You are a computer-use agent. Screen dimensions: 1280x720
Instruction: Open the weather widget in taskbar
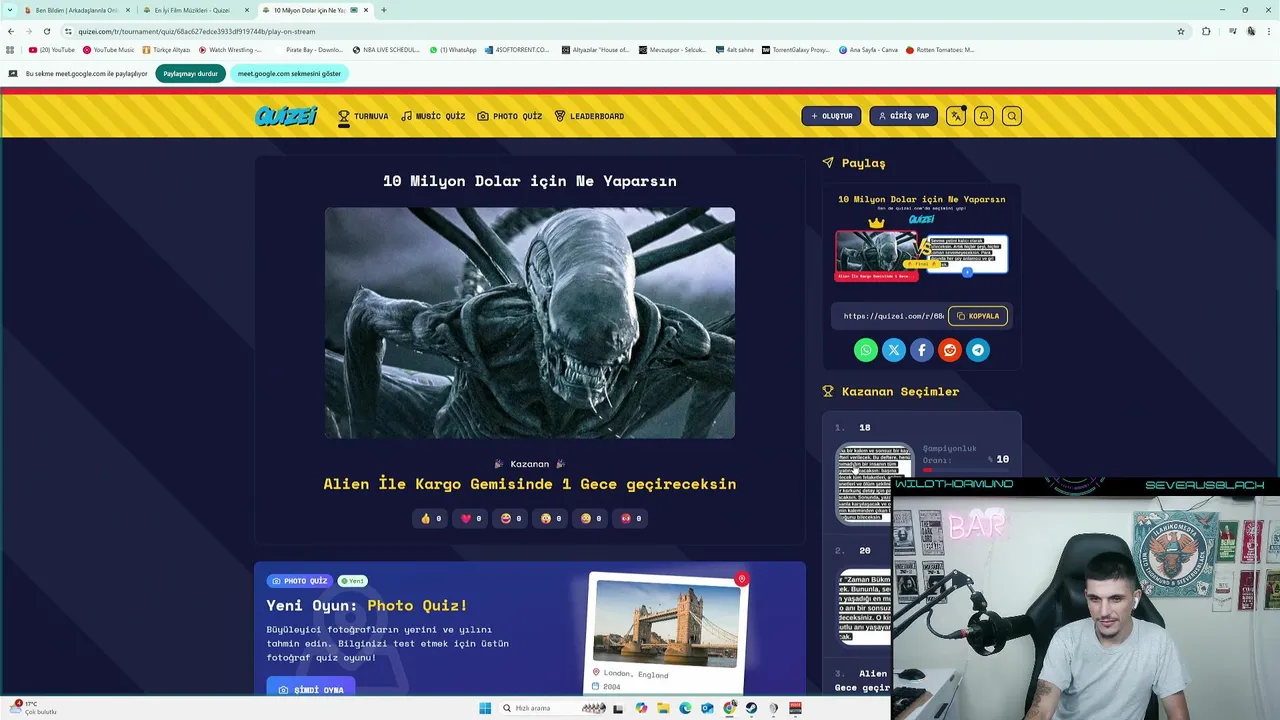click(x=35, y=708)
